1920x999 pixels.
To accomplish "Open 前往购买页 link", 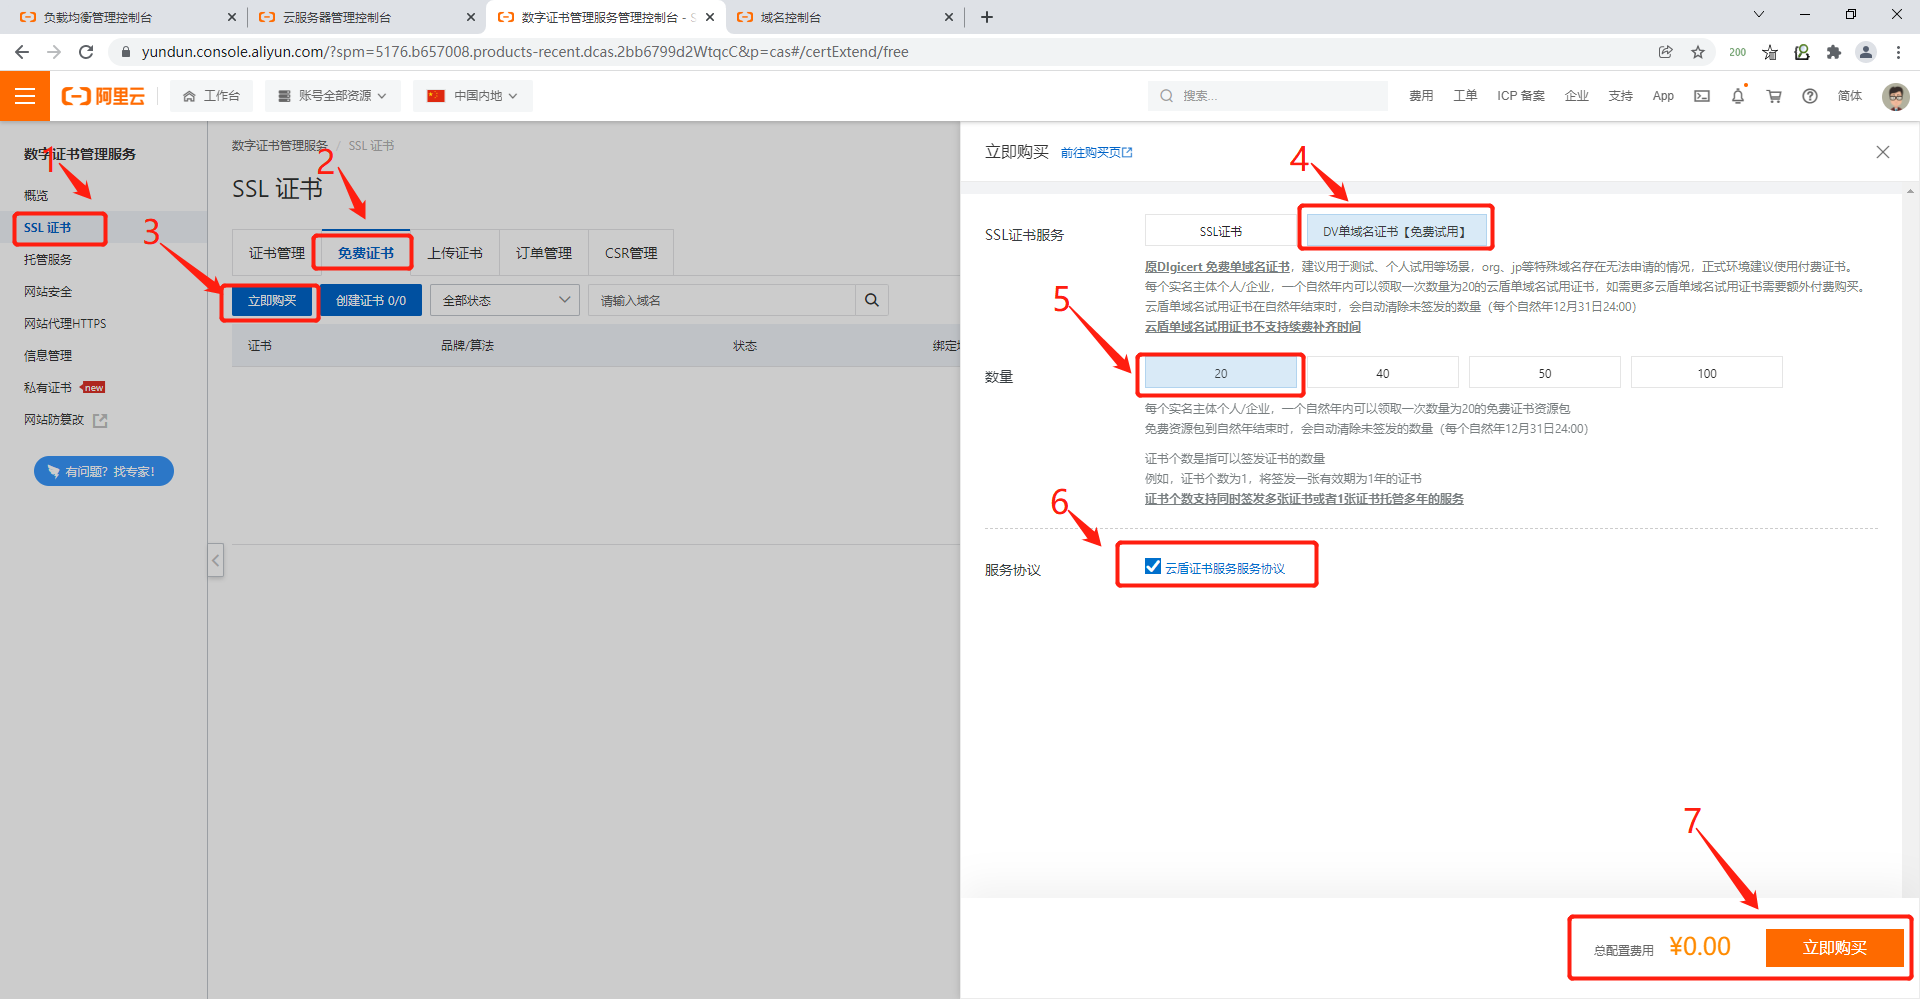I will 1096,152.
